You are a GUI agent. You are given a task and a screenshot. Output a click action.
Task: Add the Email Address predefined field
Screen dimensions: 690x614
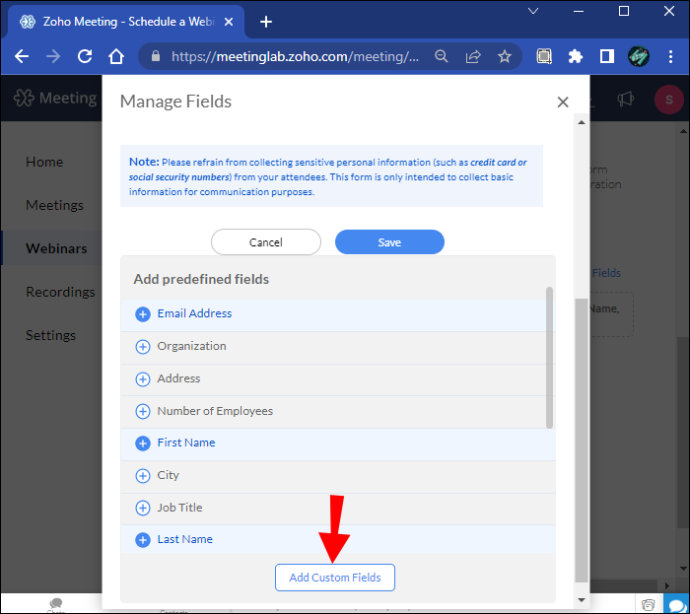click(338, 314)
